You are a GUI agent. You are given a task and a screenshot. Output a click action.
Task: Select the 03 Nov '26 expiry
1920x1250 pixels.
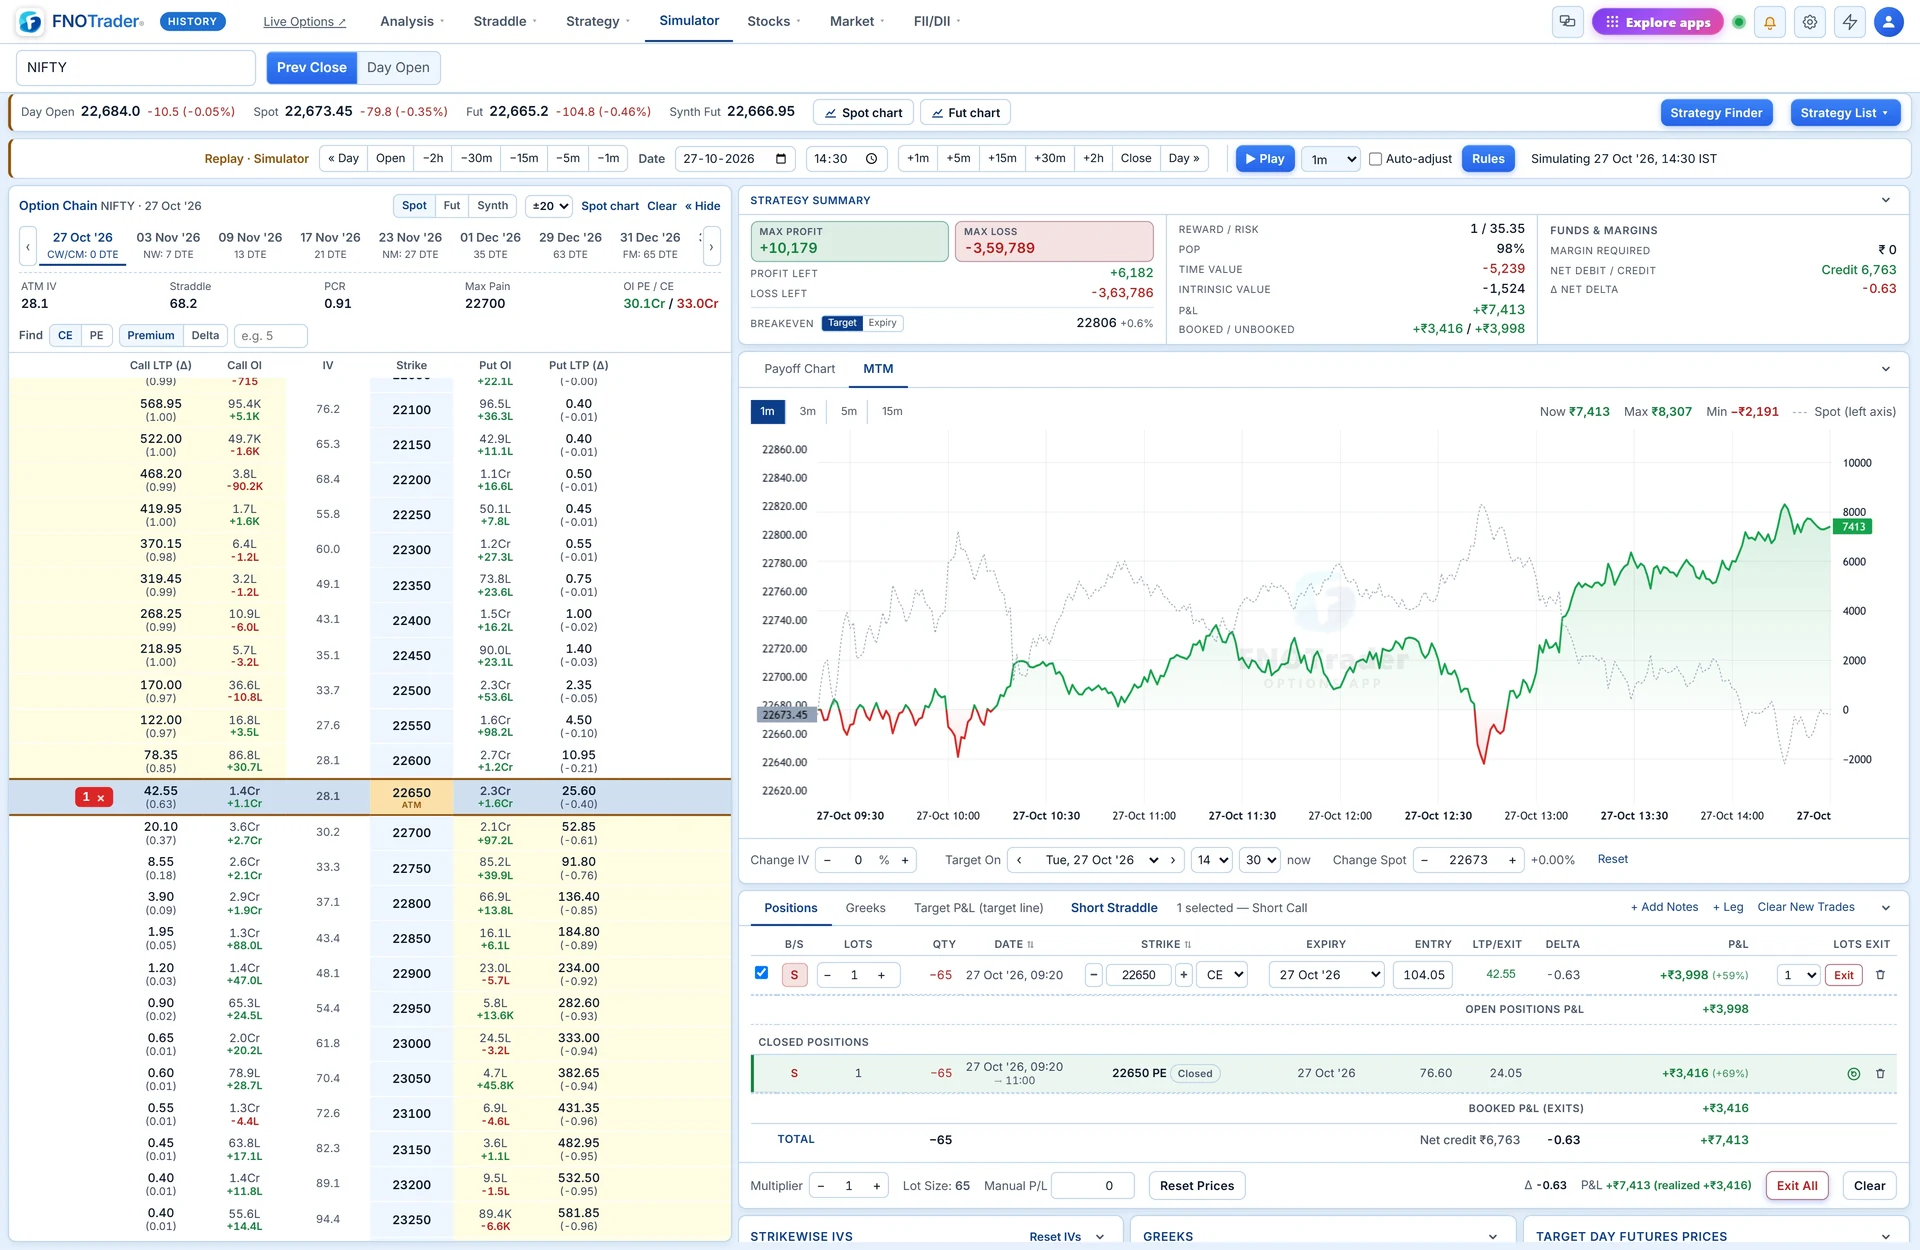coord(168,245)
